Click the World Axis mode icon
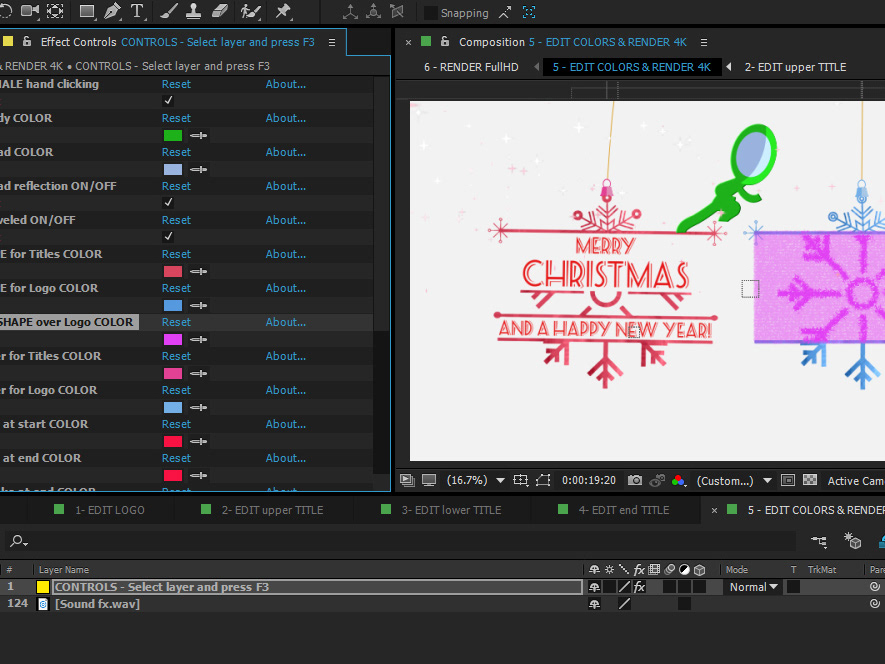The image size is (885, 664). click(373, 12)
